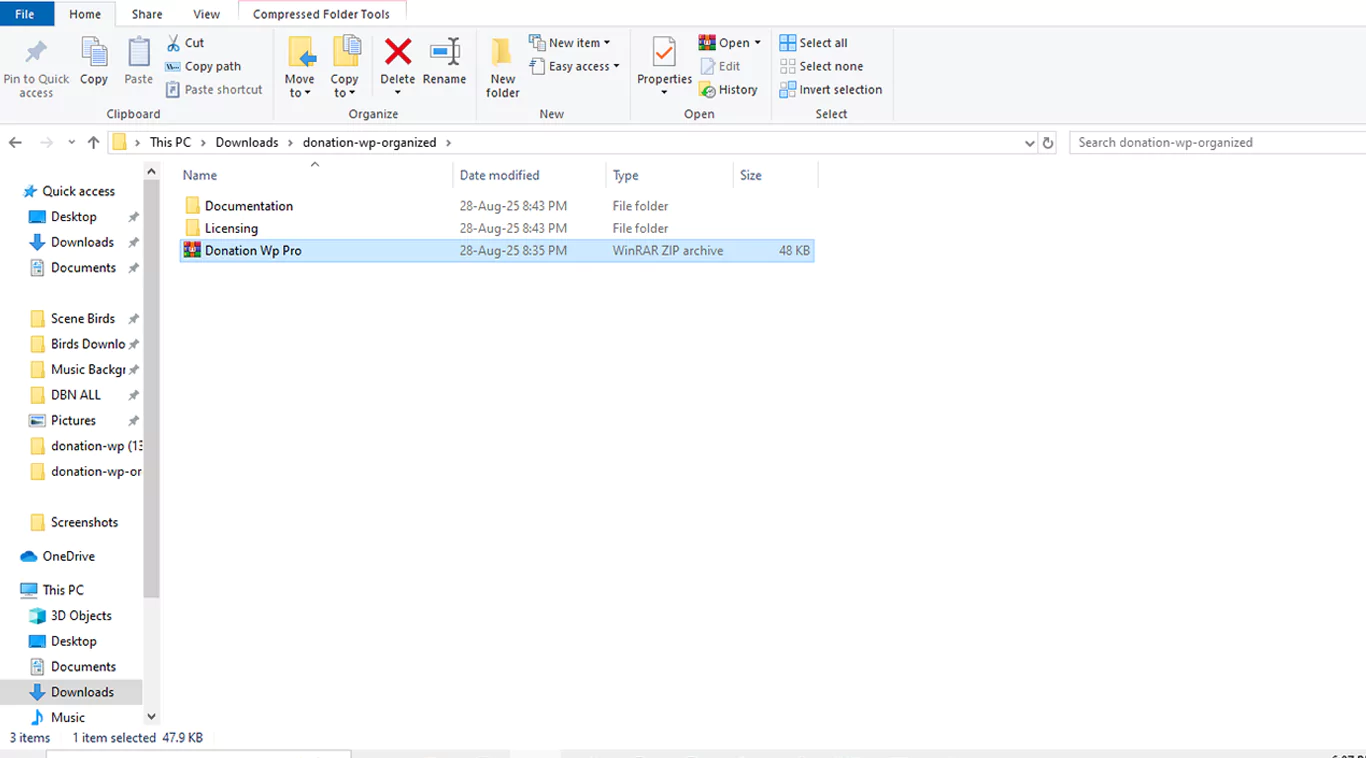Go up one folder level

[x=93, y=143]
